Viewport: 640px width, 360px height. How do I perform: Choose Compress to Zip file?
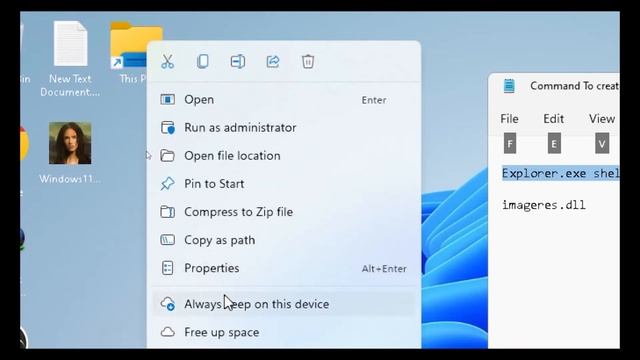pyautogui.click(x=284, y=212)
